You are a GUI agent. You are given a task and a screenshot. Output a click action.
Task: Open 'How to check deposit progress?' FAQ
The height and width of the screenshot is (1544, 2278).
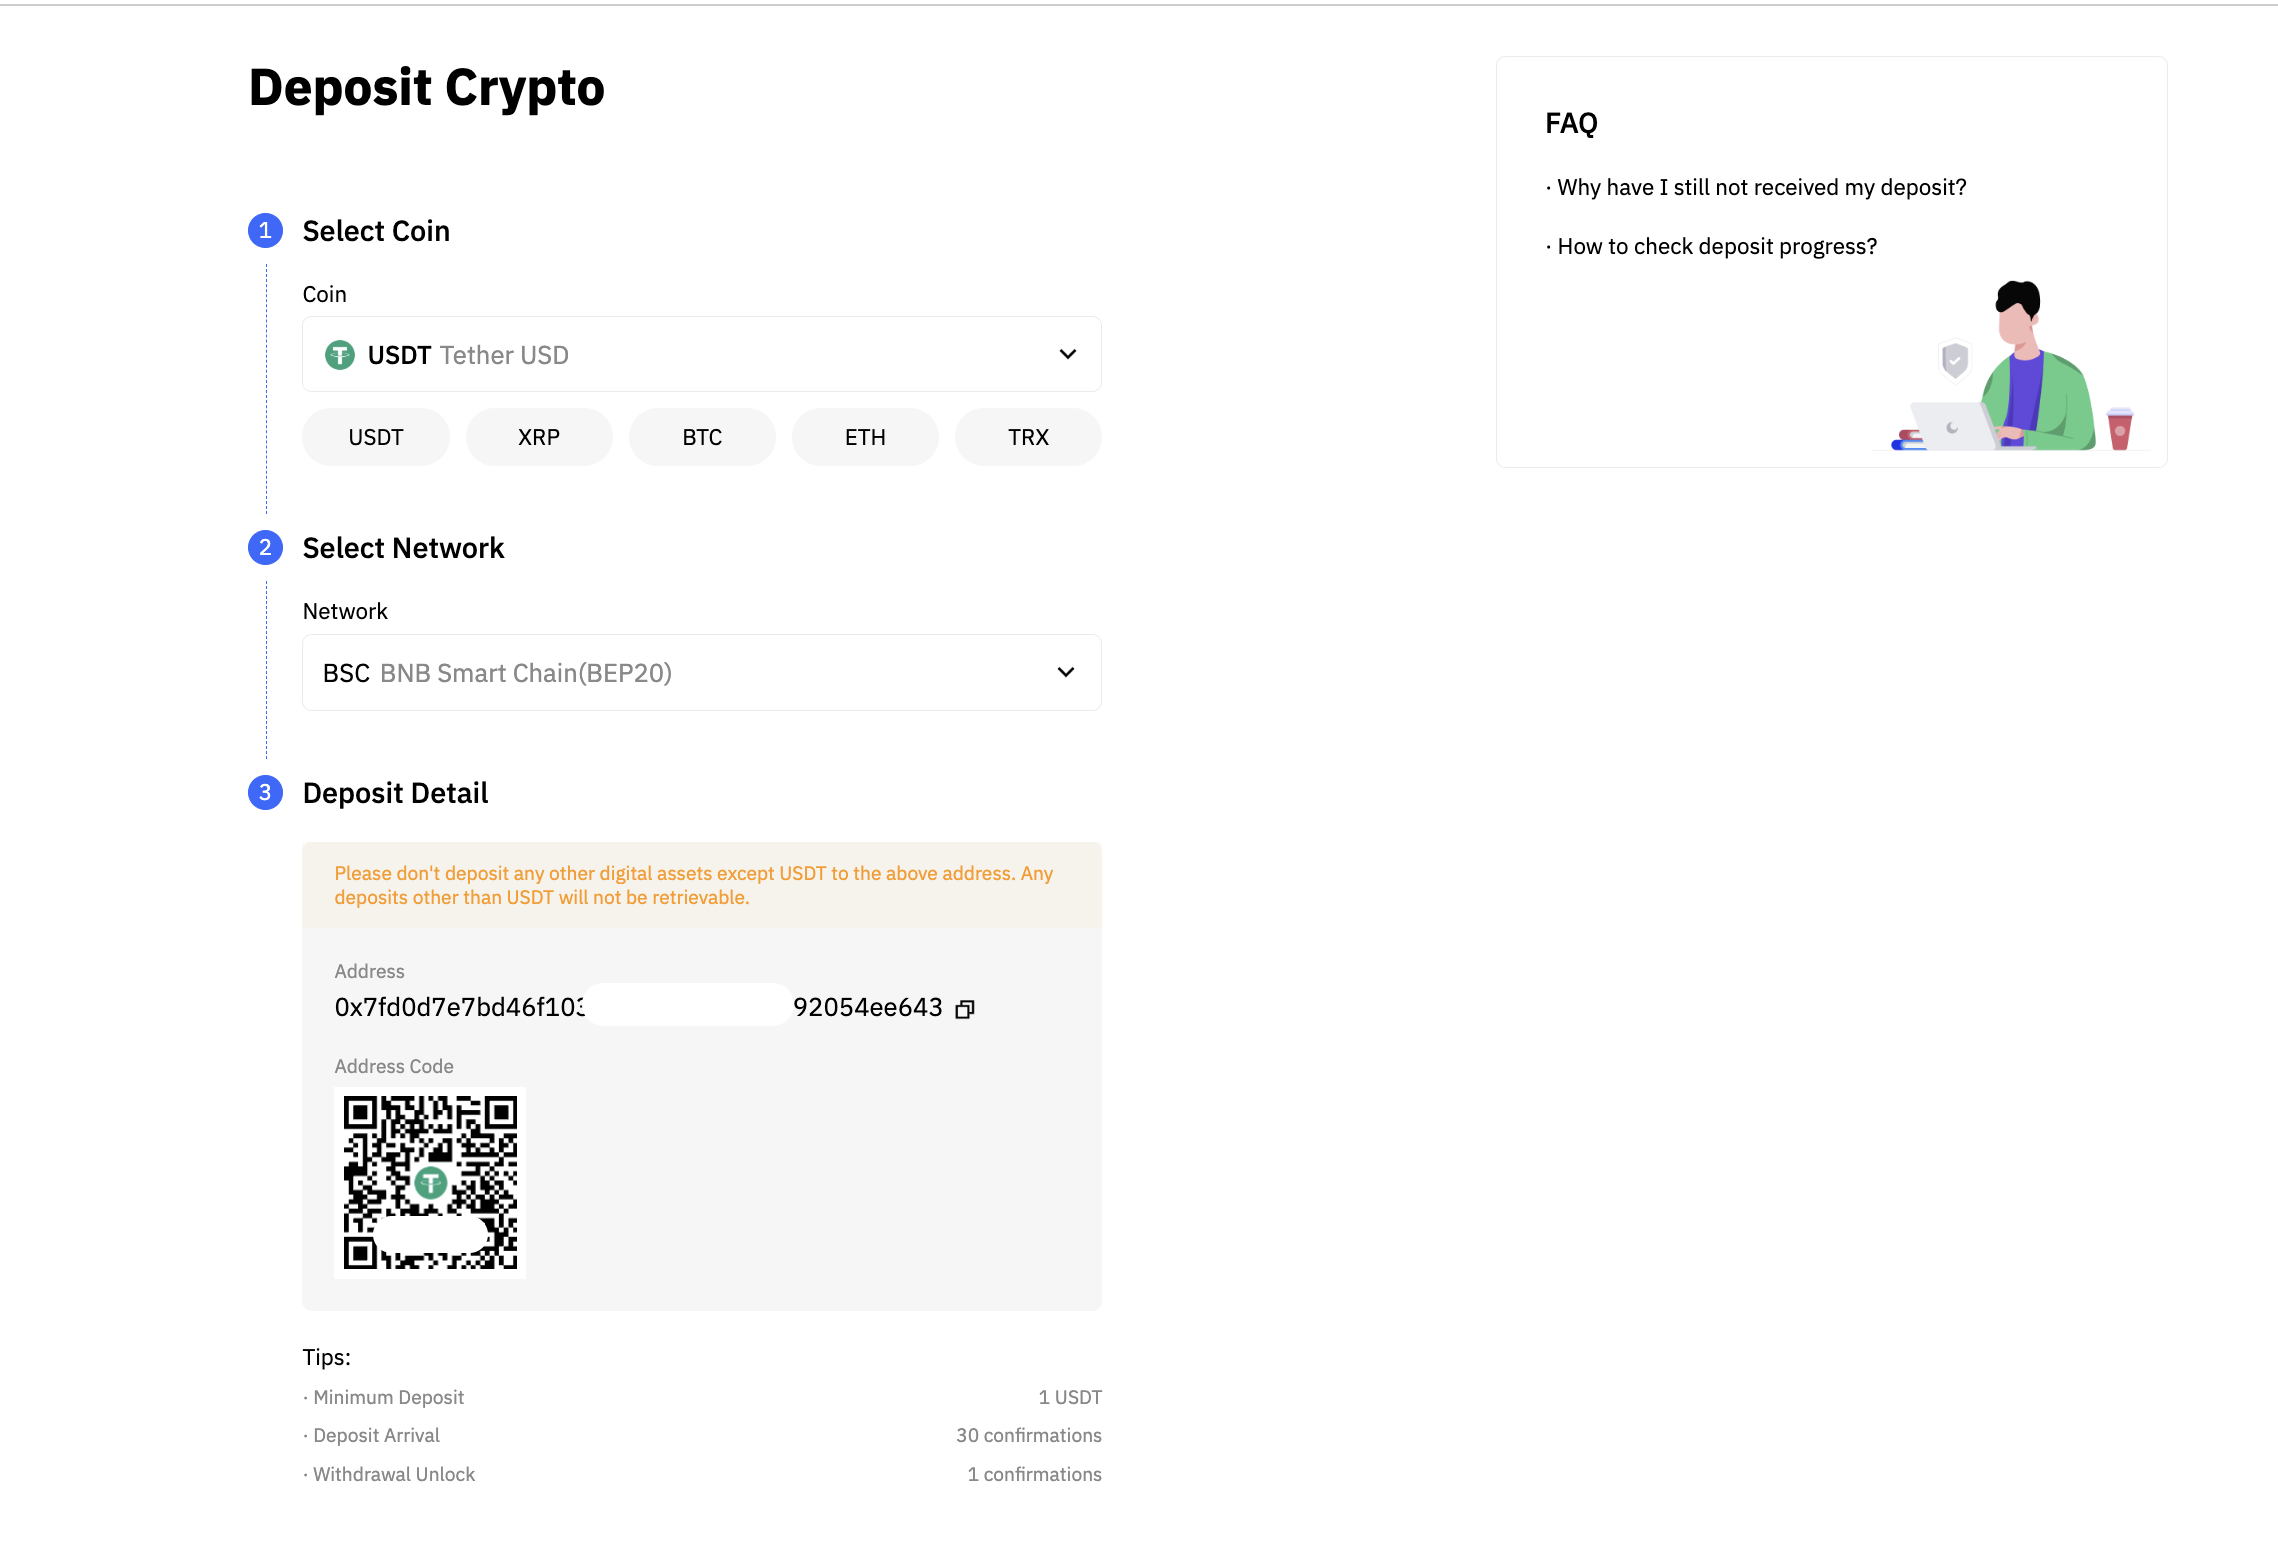1717,247
